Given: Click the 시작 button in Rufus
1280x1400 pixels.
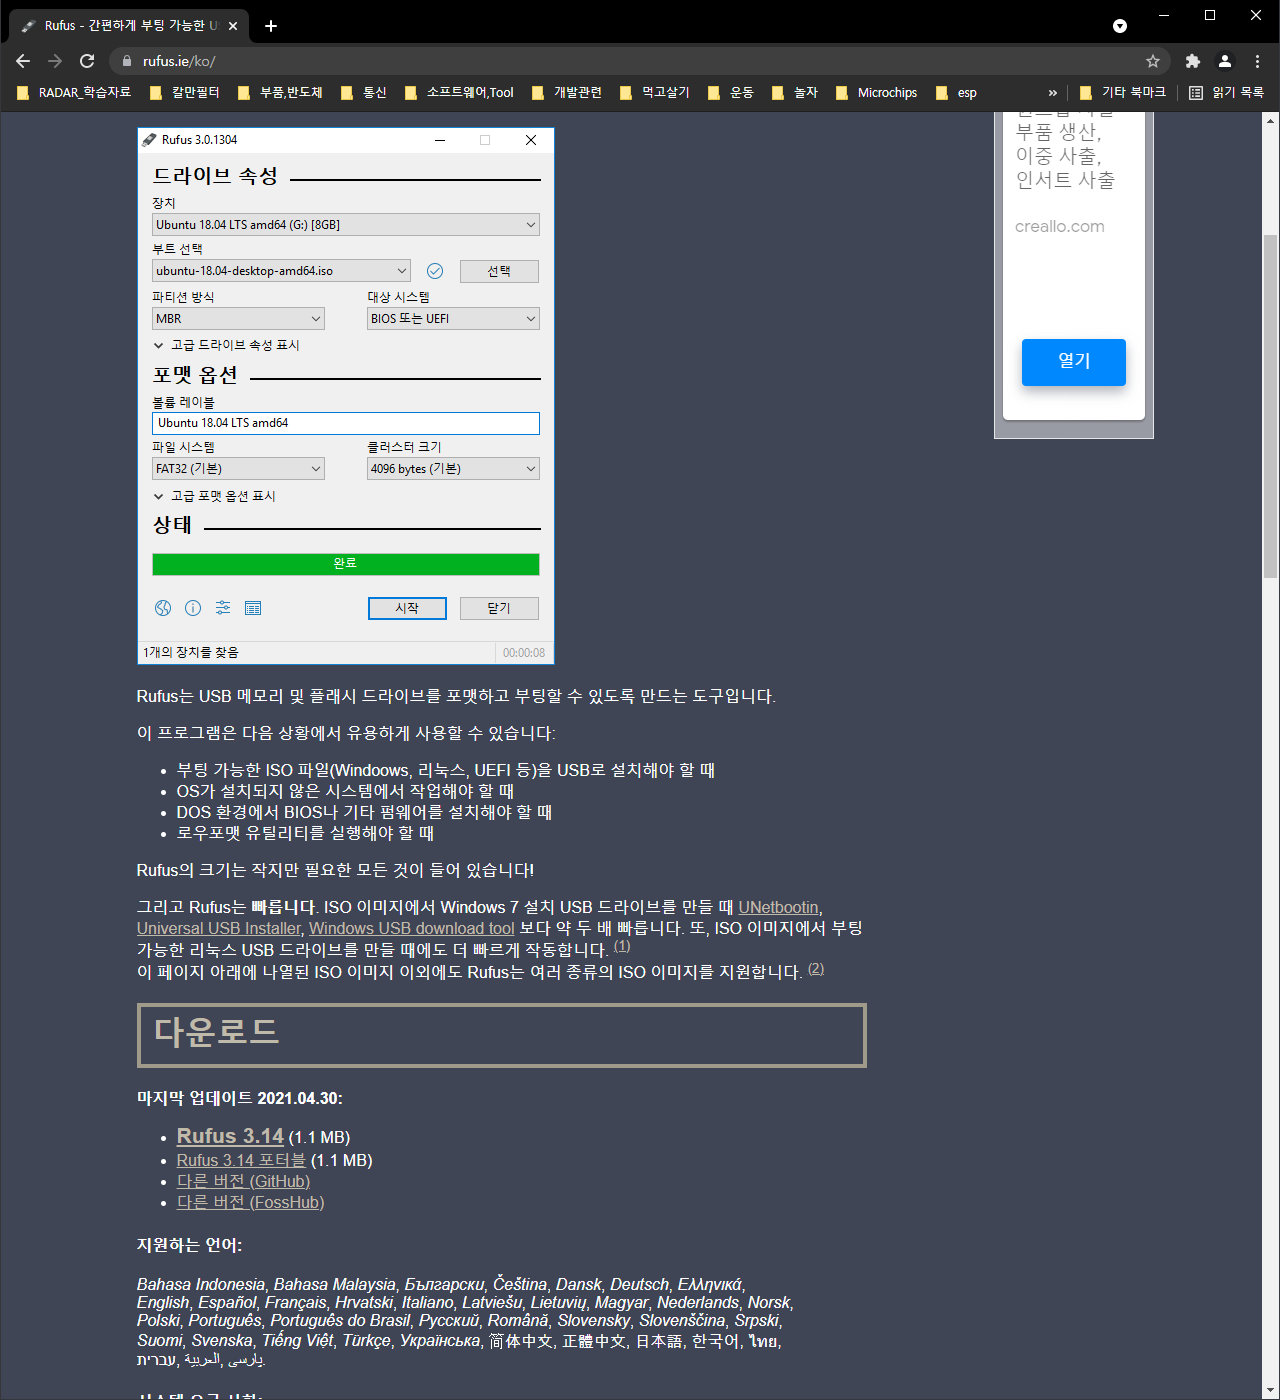Looking at the screenshot, I should click(407, 608).
